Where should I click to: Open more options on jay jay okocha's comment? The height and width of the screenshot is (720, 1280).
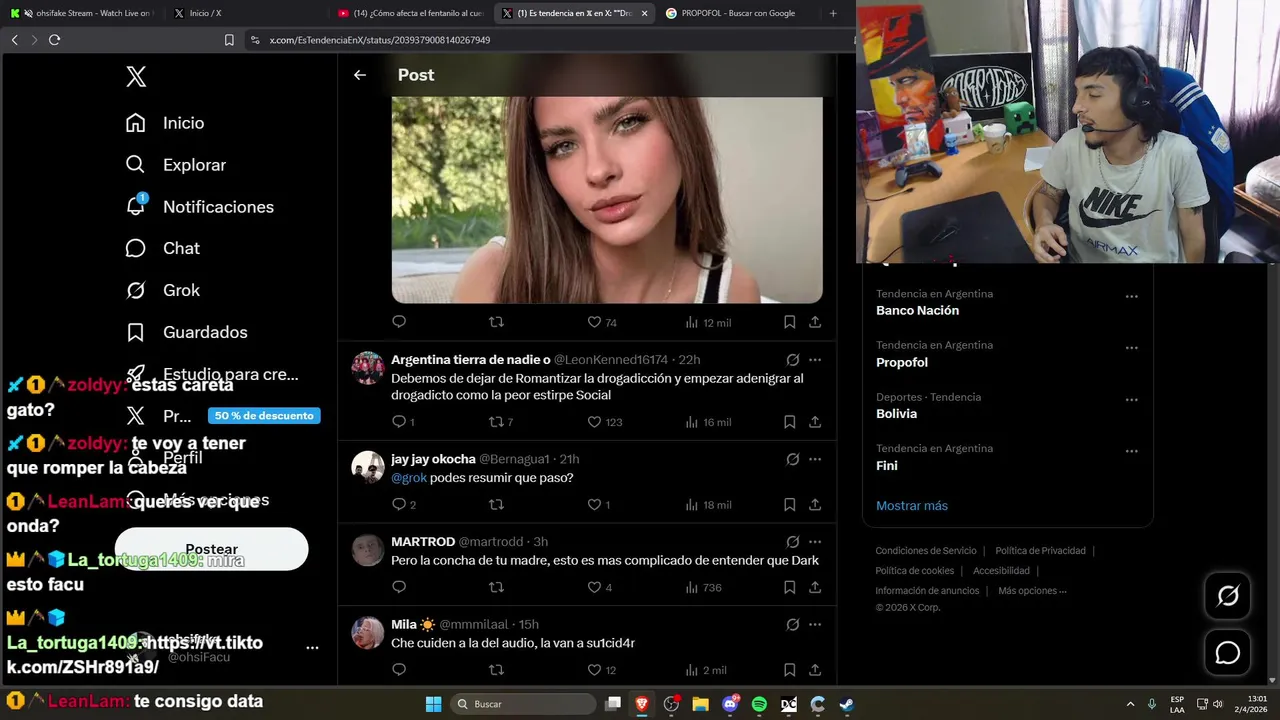point(815,459)
